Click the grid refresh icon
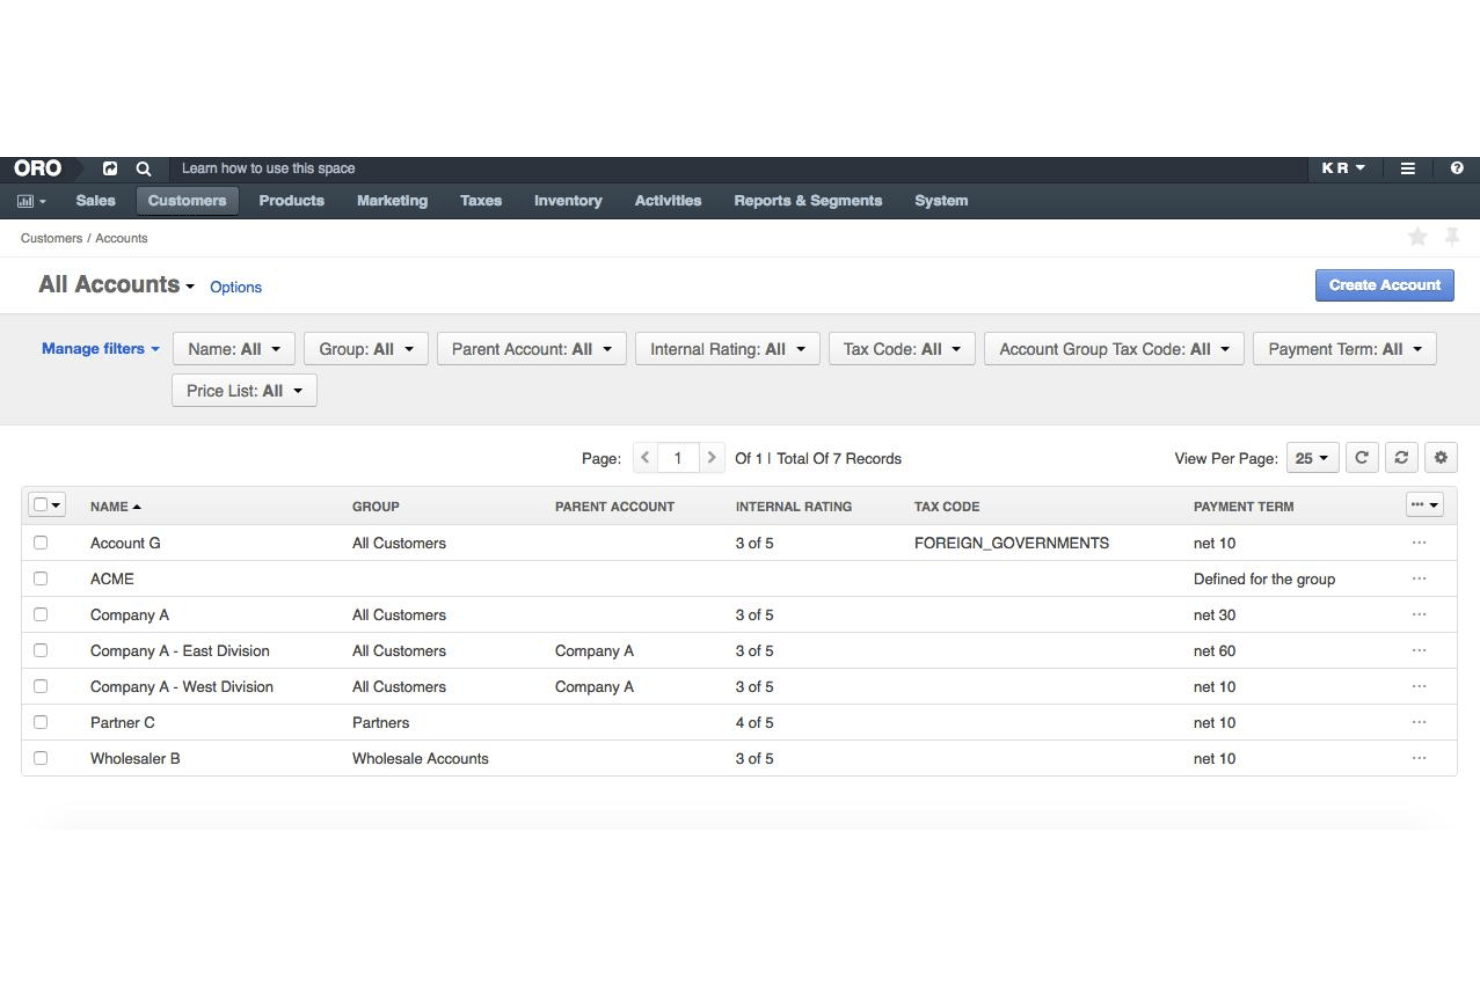The width and height of the screenshot is (1480, 987). (x=1362, y=458)
